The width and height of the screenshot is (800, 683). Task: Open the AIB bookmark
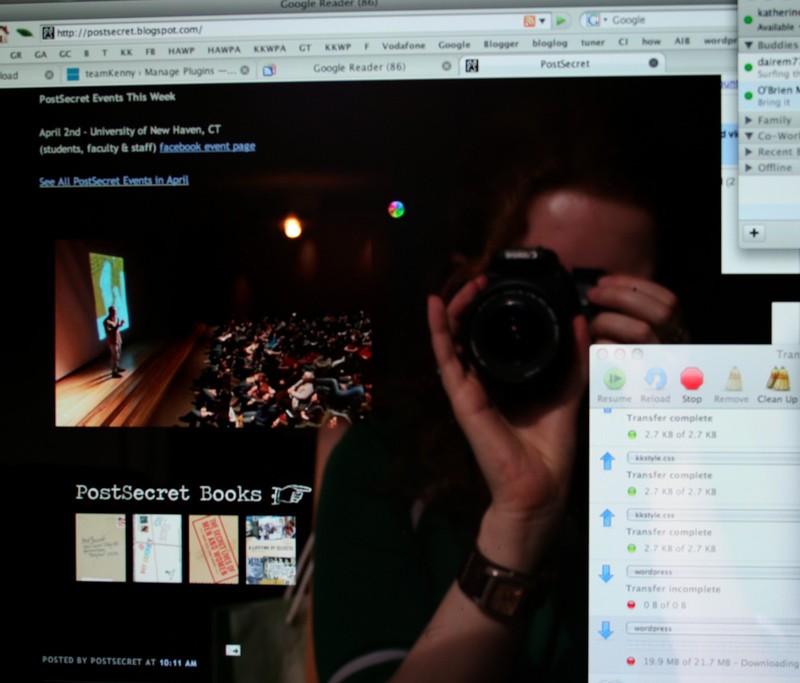pos(682,41)
